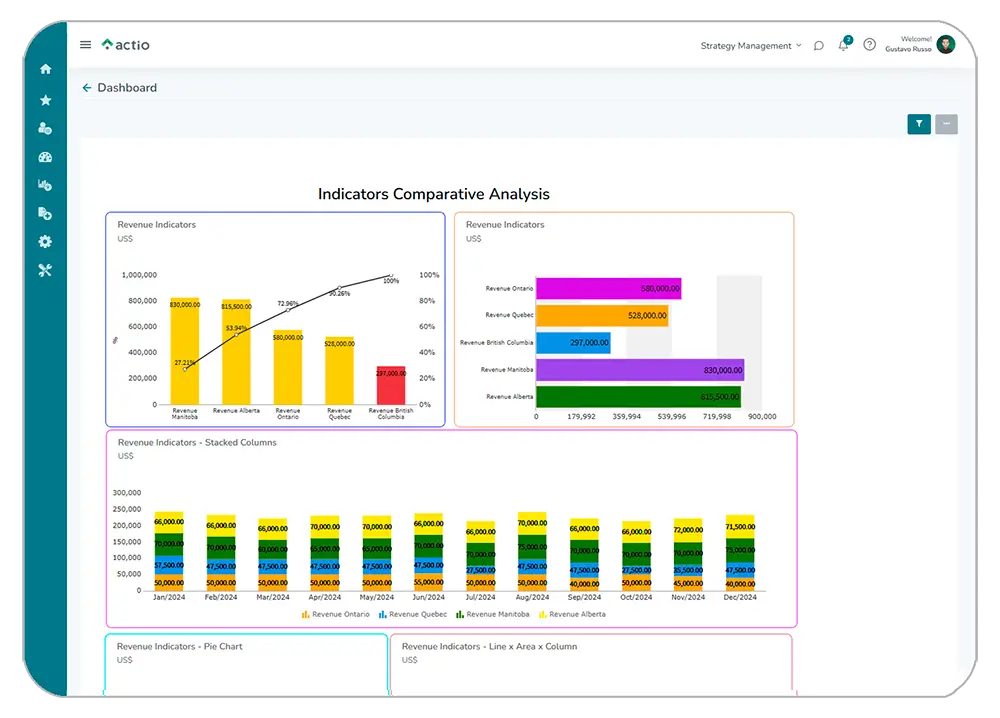The height and width of the screenshot is (718, 1000).
Task: Go back using the Dashboard arrow
Action: (x=87, y=88)
